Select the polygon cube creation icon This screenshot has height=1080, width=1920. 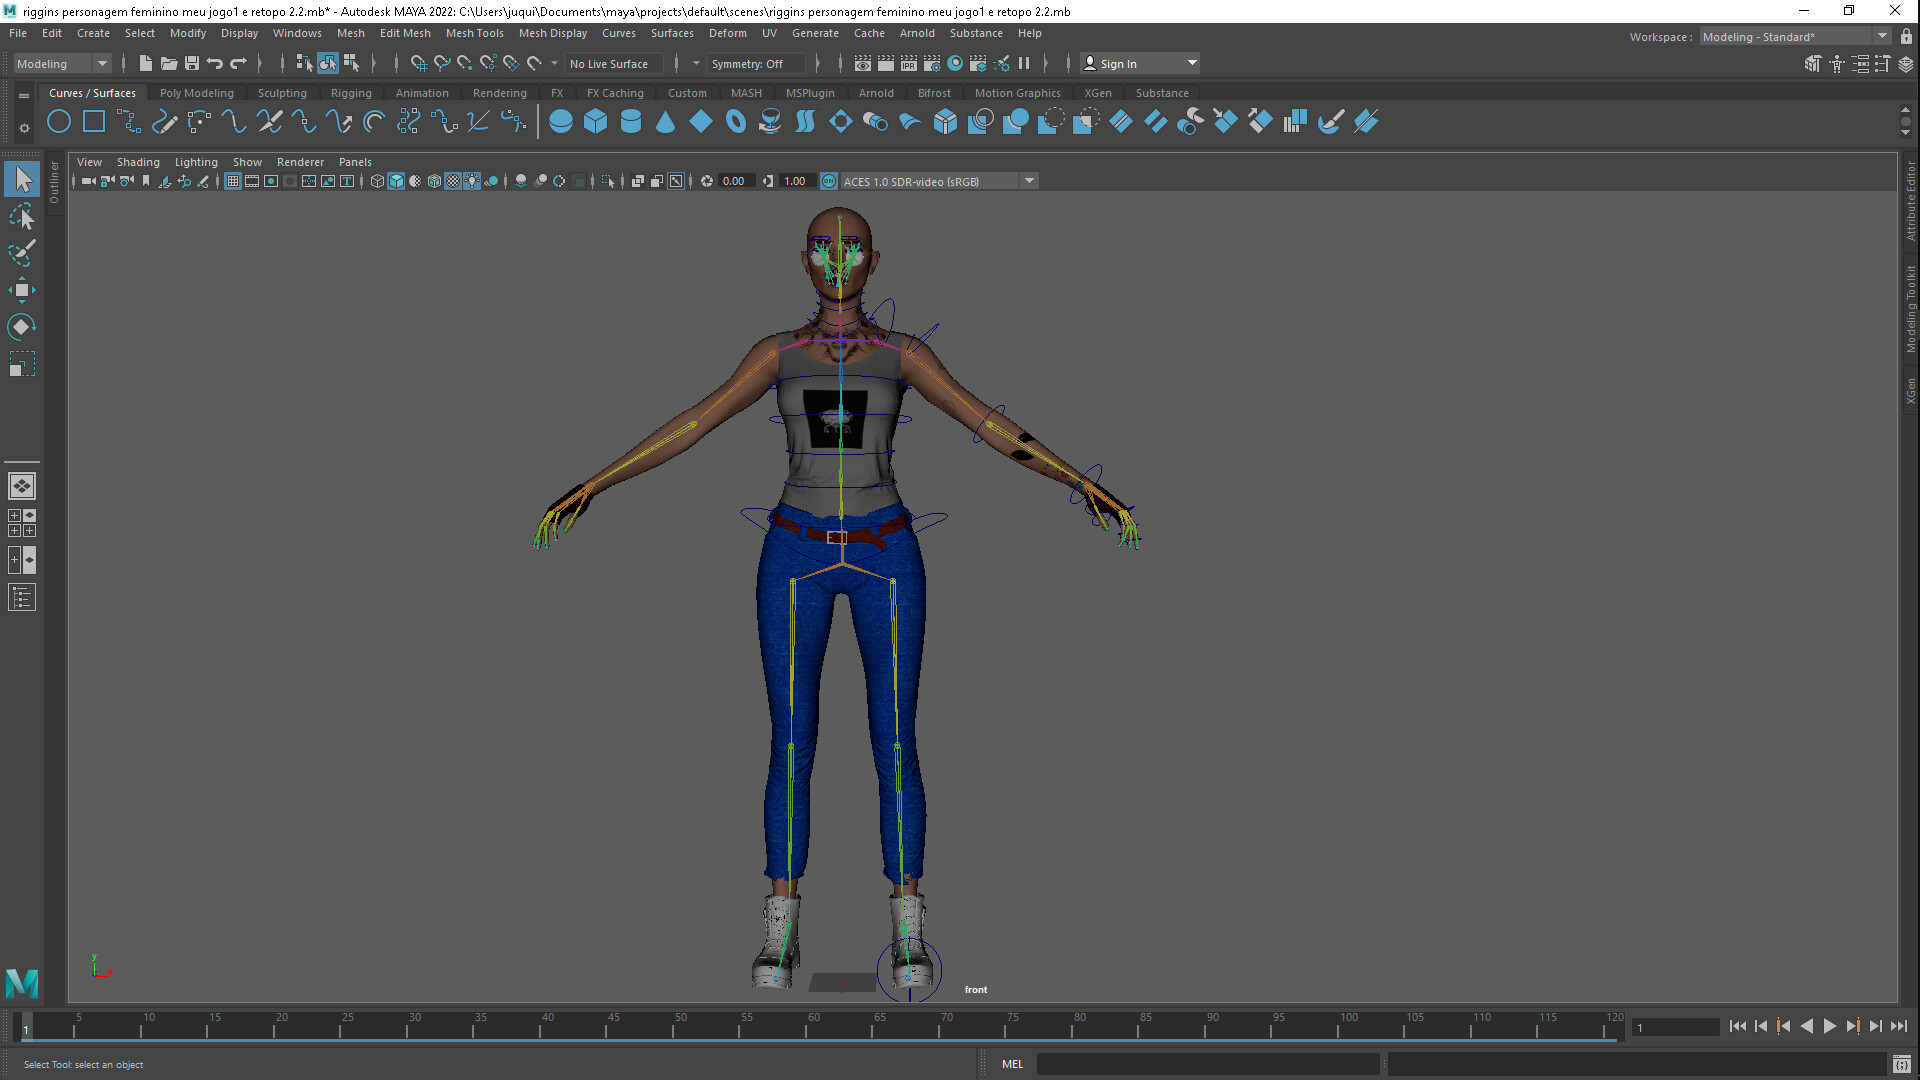(596, 121)
